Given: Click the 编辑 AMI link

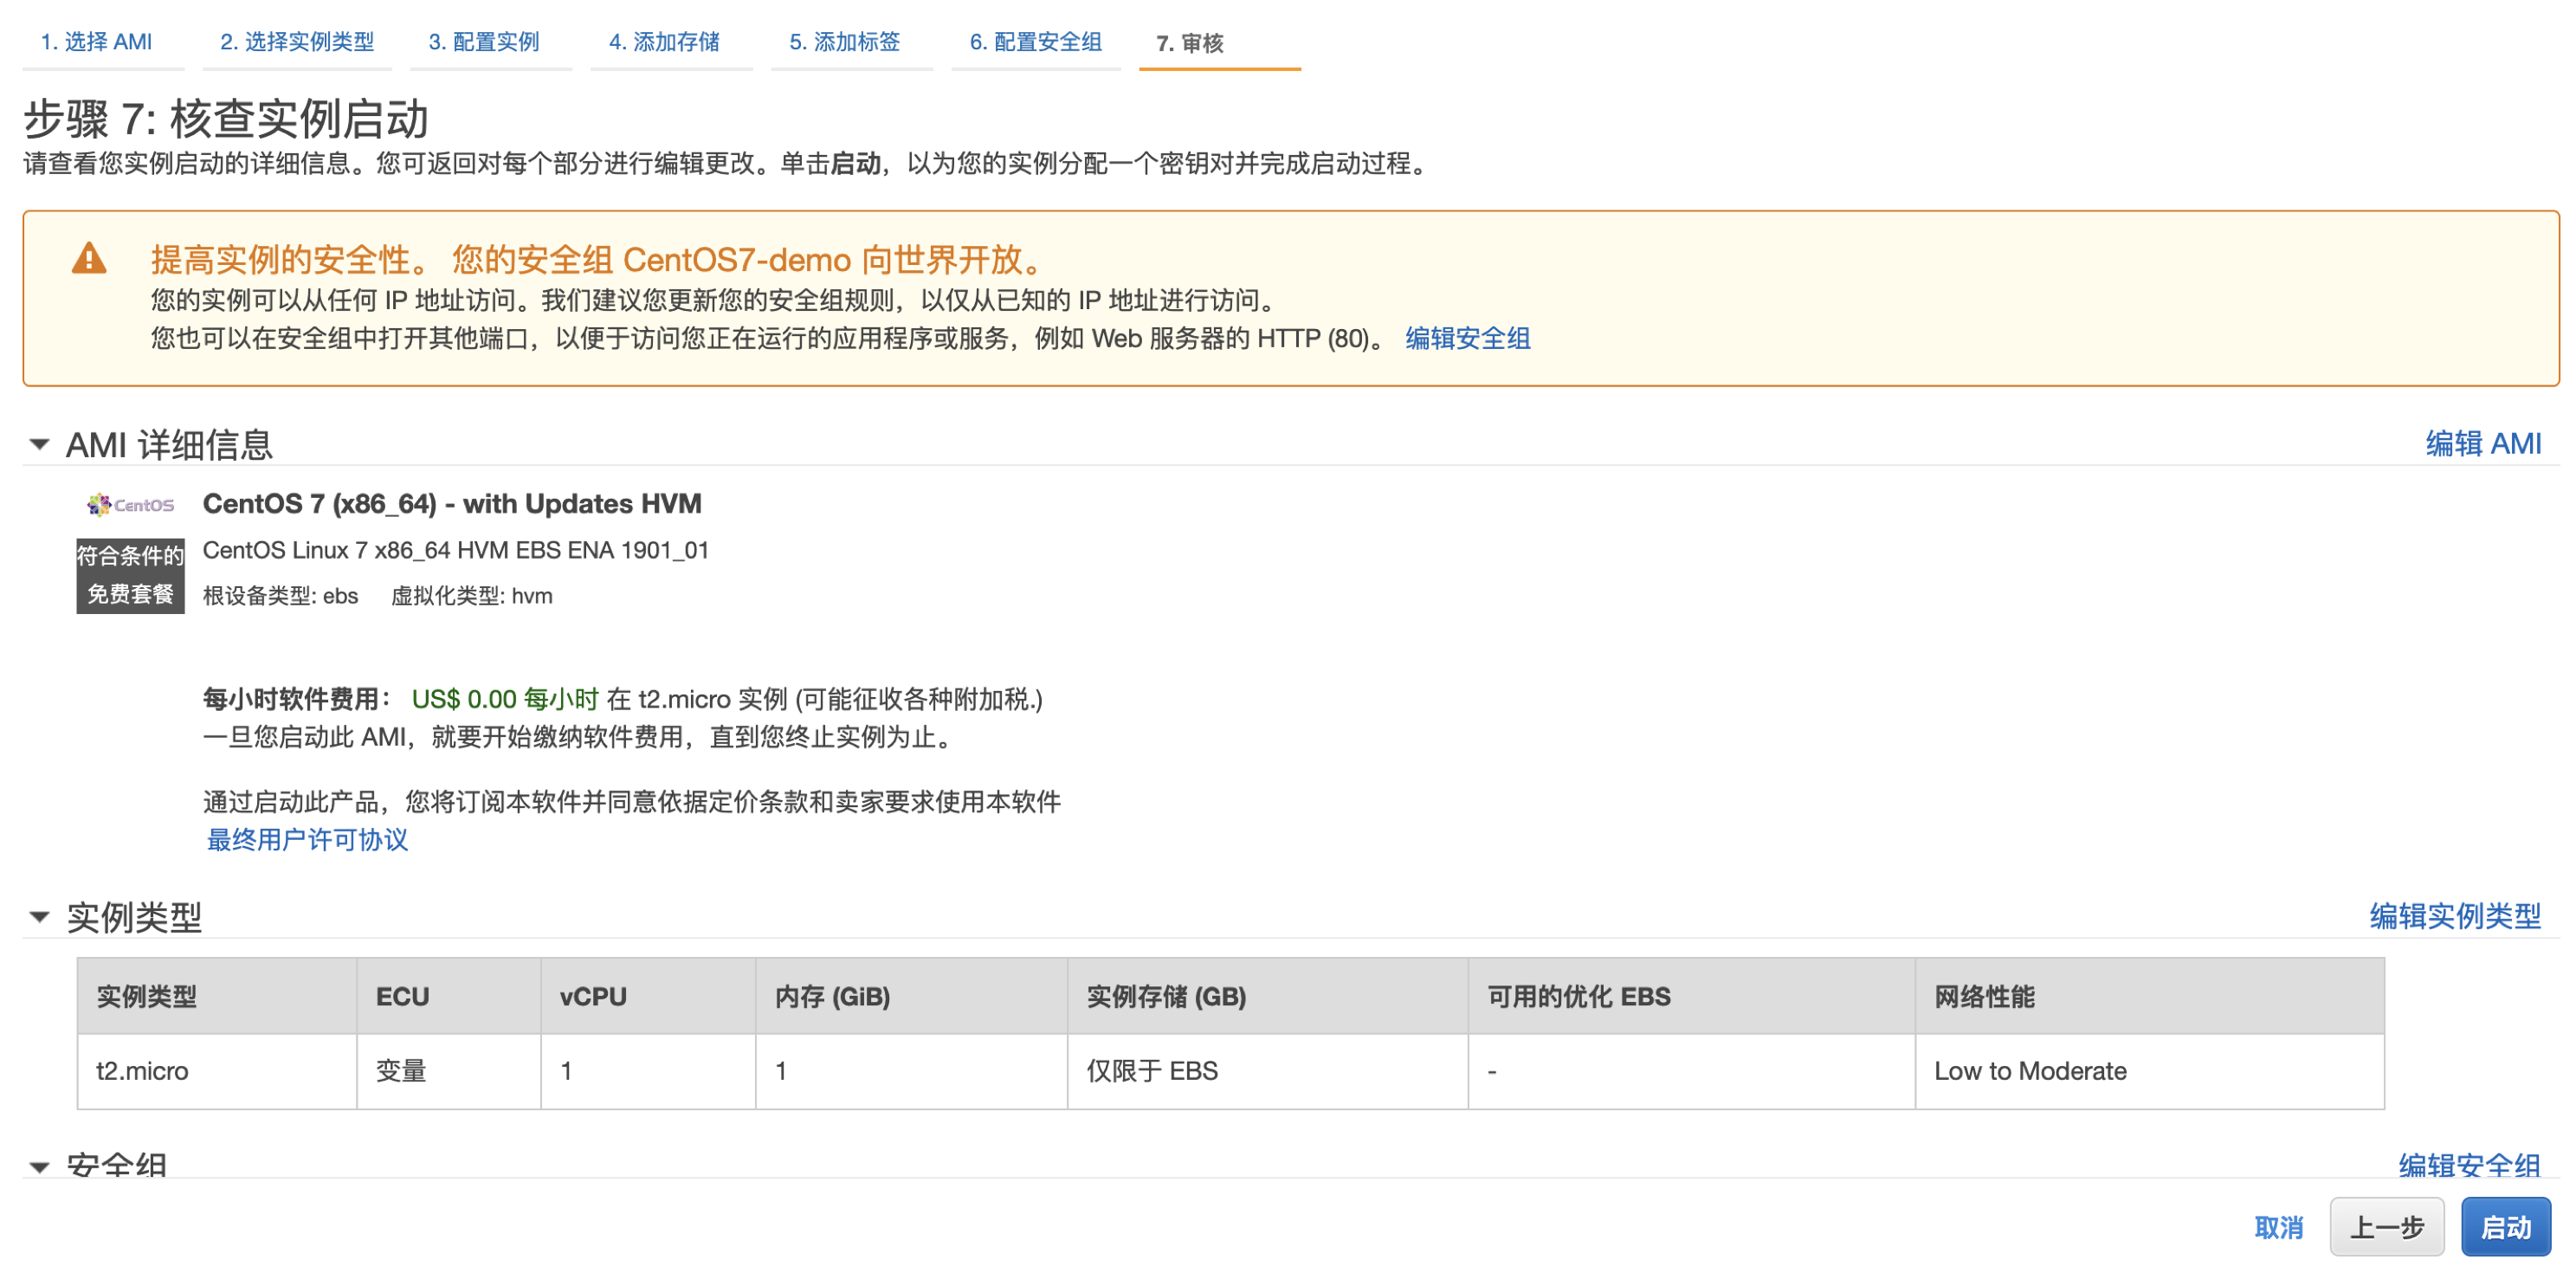Looking at the screenshot, I should (x=2482, y=443).
